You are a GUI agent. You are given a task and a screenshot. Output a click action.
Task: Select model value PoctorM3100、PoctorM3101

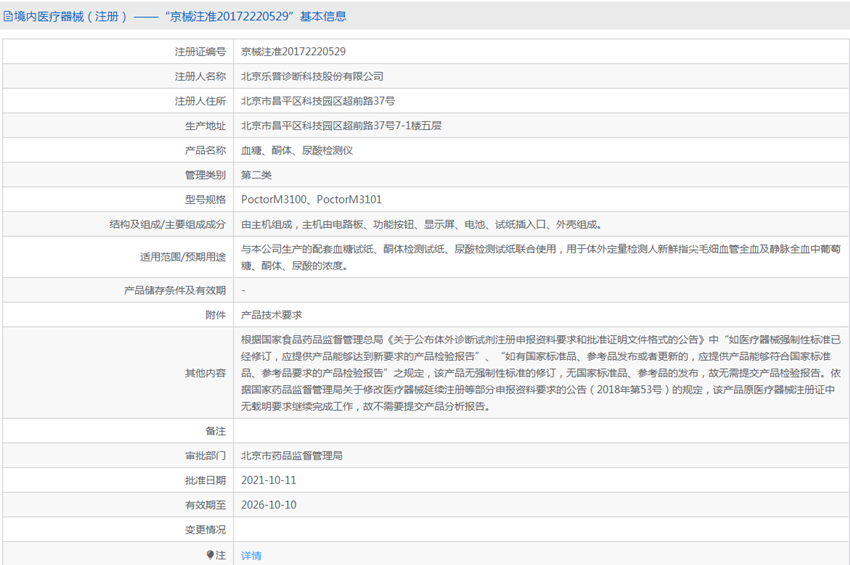point(312,200)
